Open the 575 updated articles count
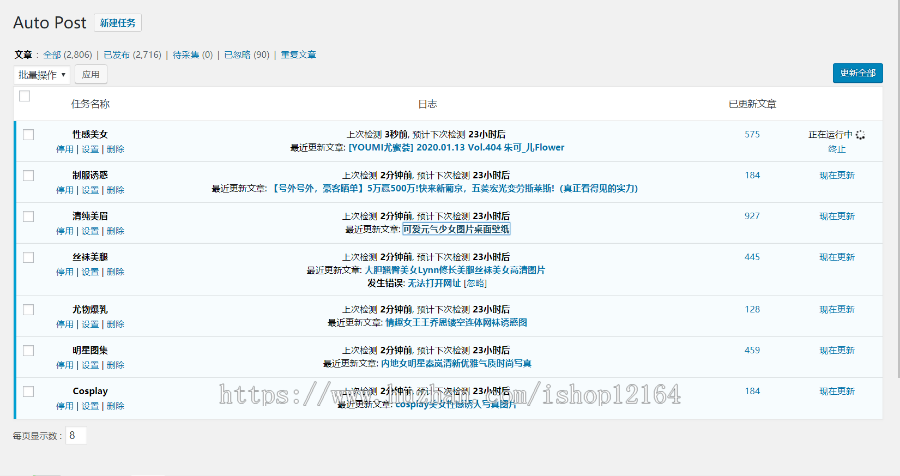 (752, 134)
